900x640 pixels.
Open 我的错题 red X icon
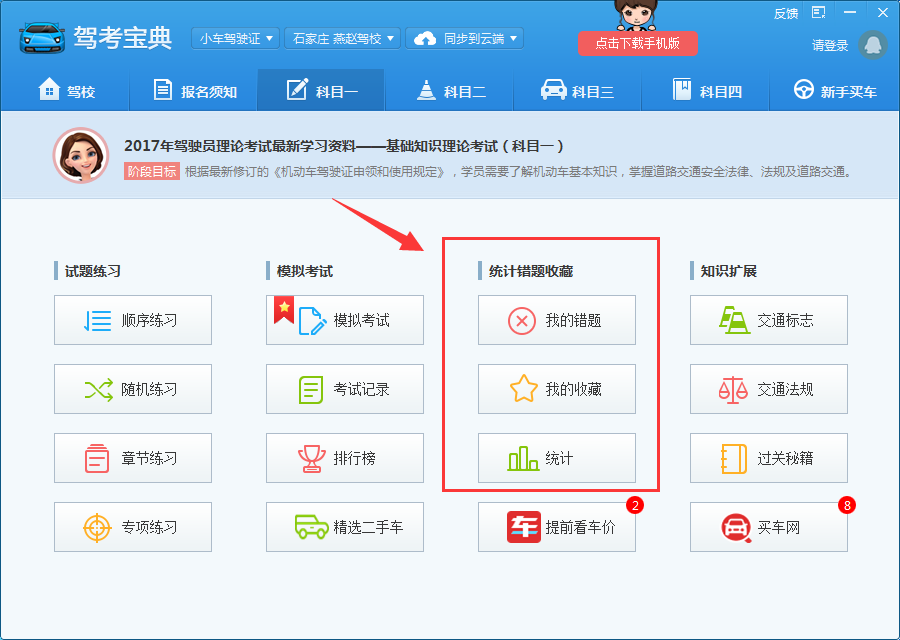[522, 320]
